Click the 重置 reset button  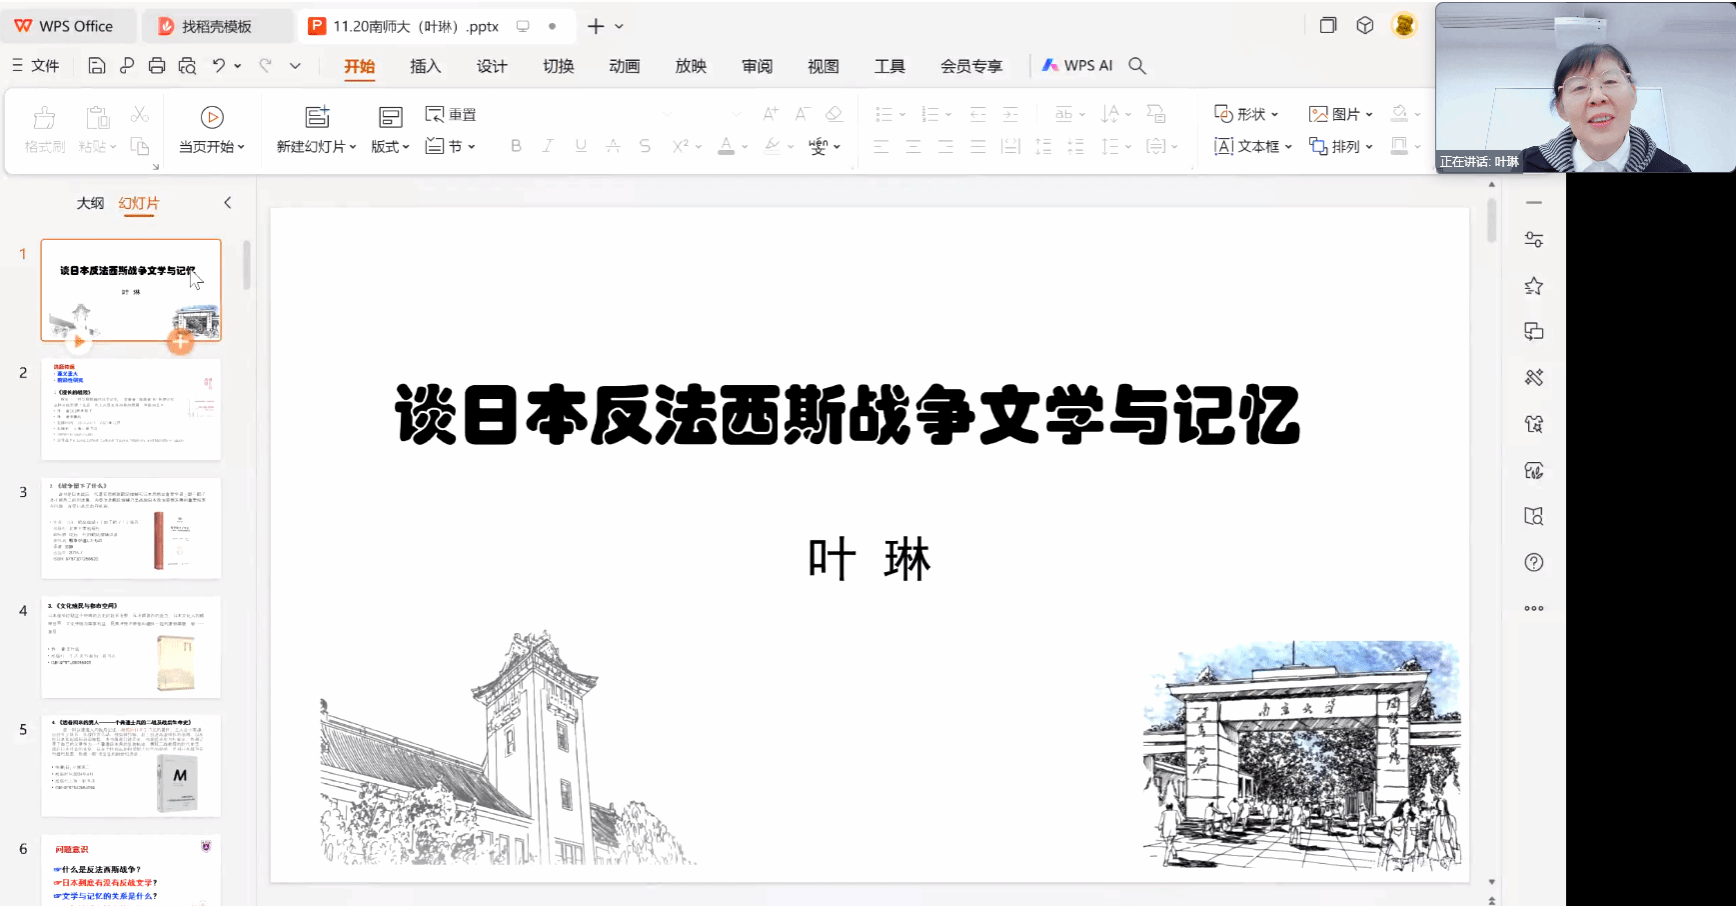pyautogui.click(x=451, y=114)
